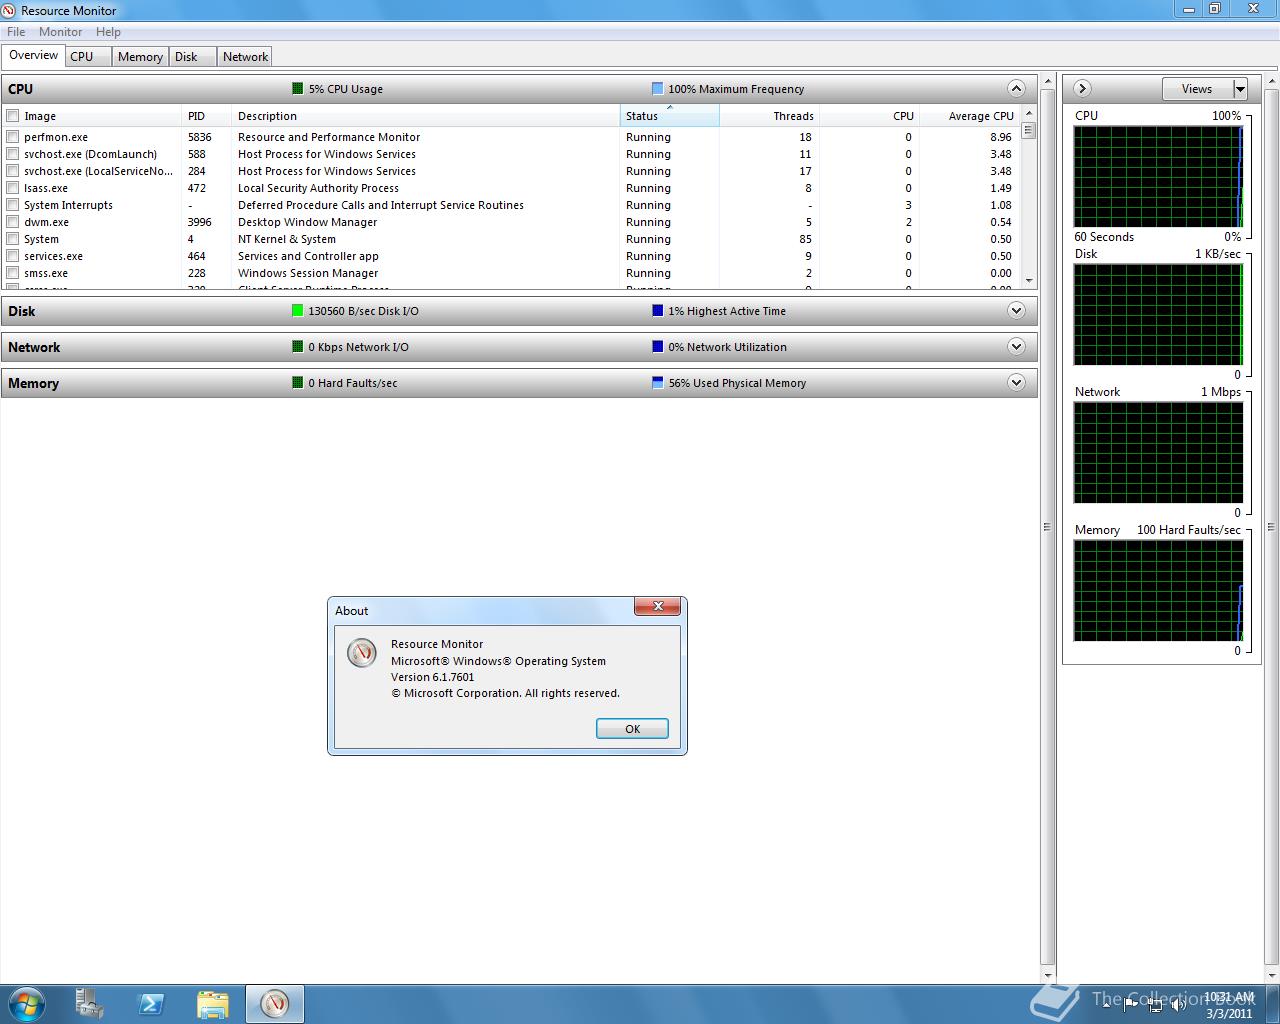Click the Disk activity graph
The width and height of the screenshot is (1280, 1024).
point(1158,315)
